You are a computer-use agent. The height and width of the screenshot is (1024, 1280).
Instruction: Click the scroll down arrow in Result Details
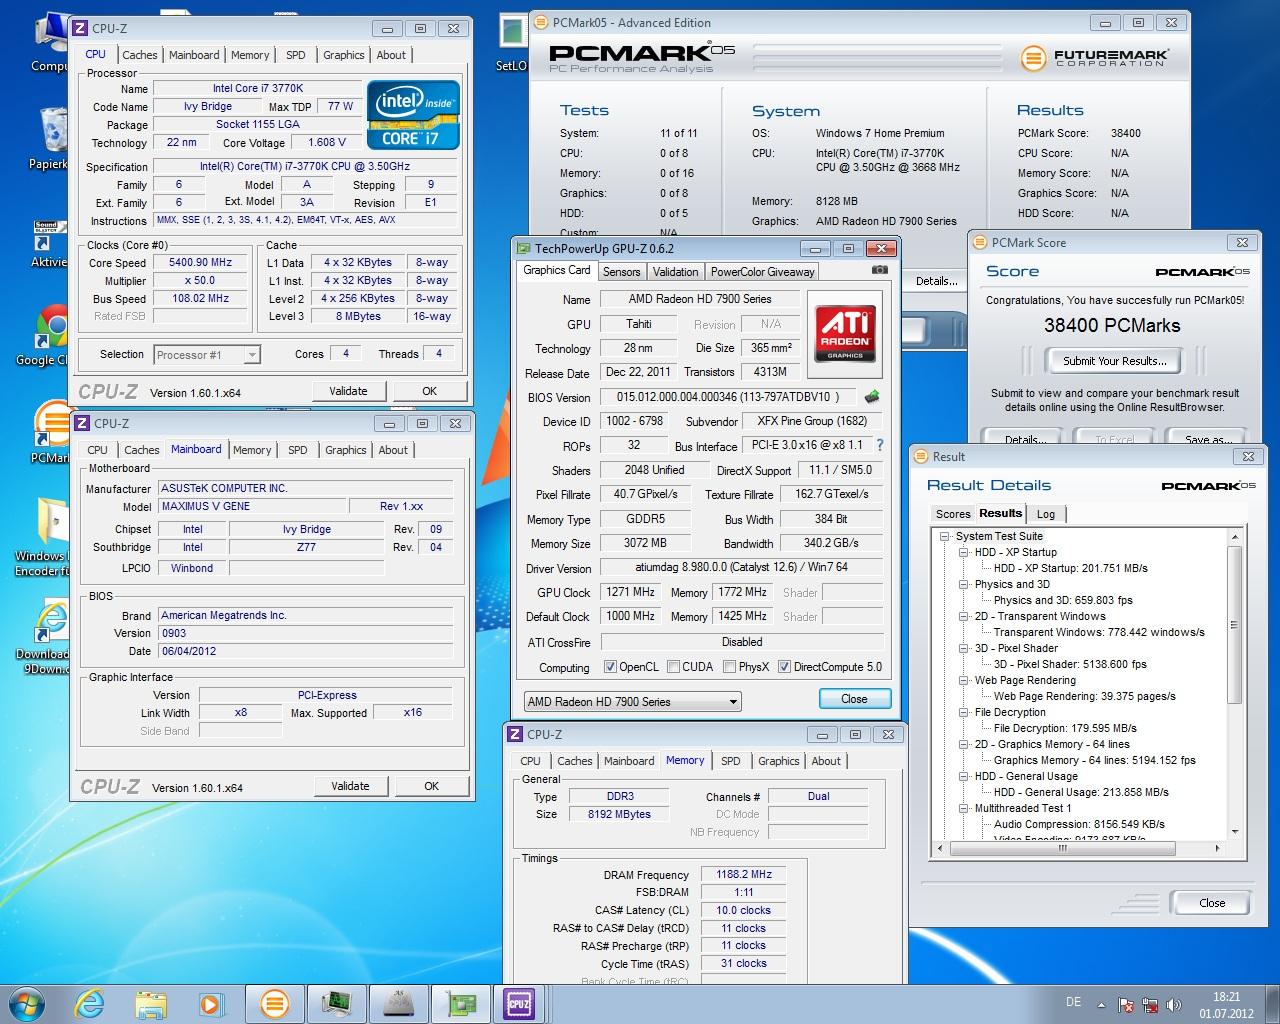tap(1235, 832)
